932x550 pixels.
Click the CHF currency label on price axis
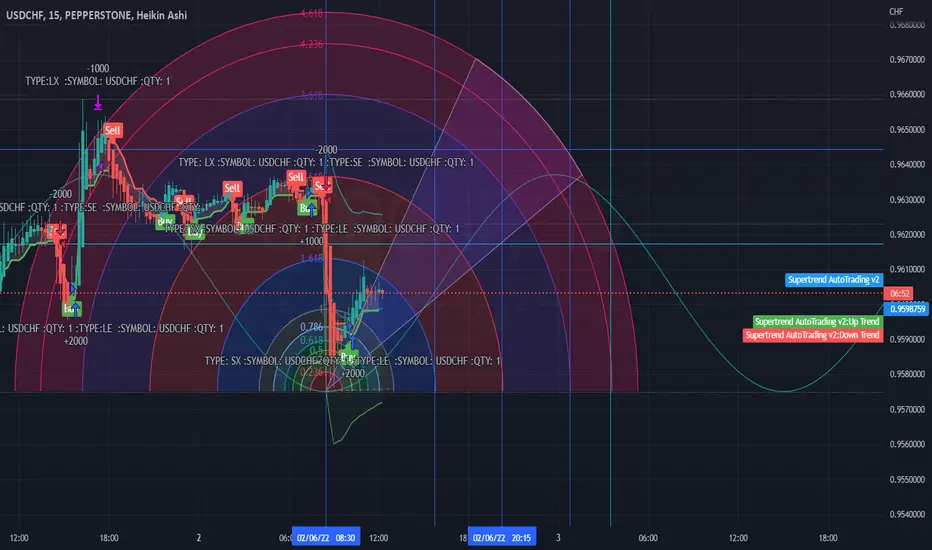point(896,11)
